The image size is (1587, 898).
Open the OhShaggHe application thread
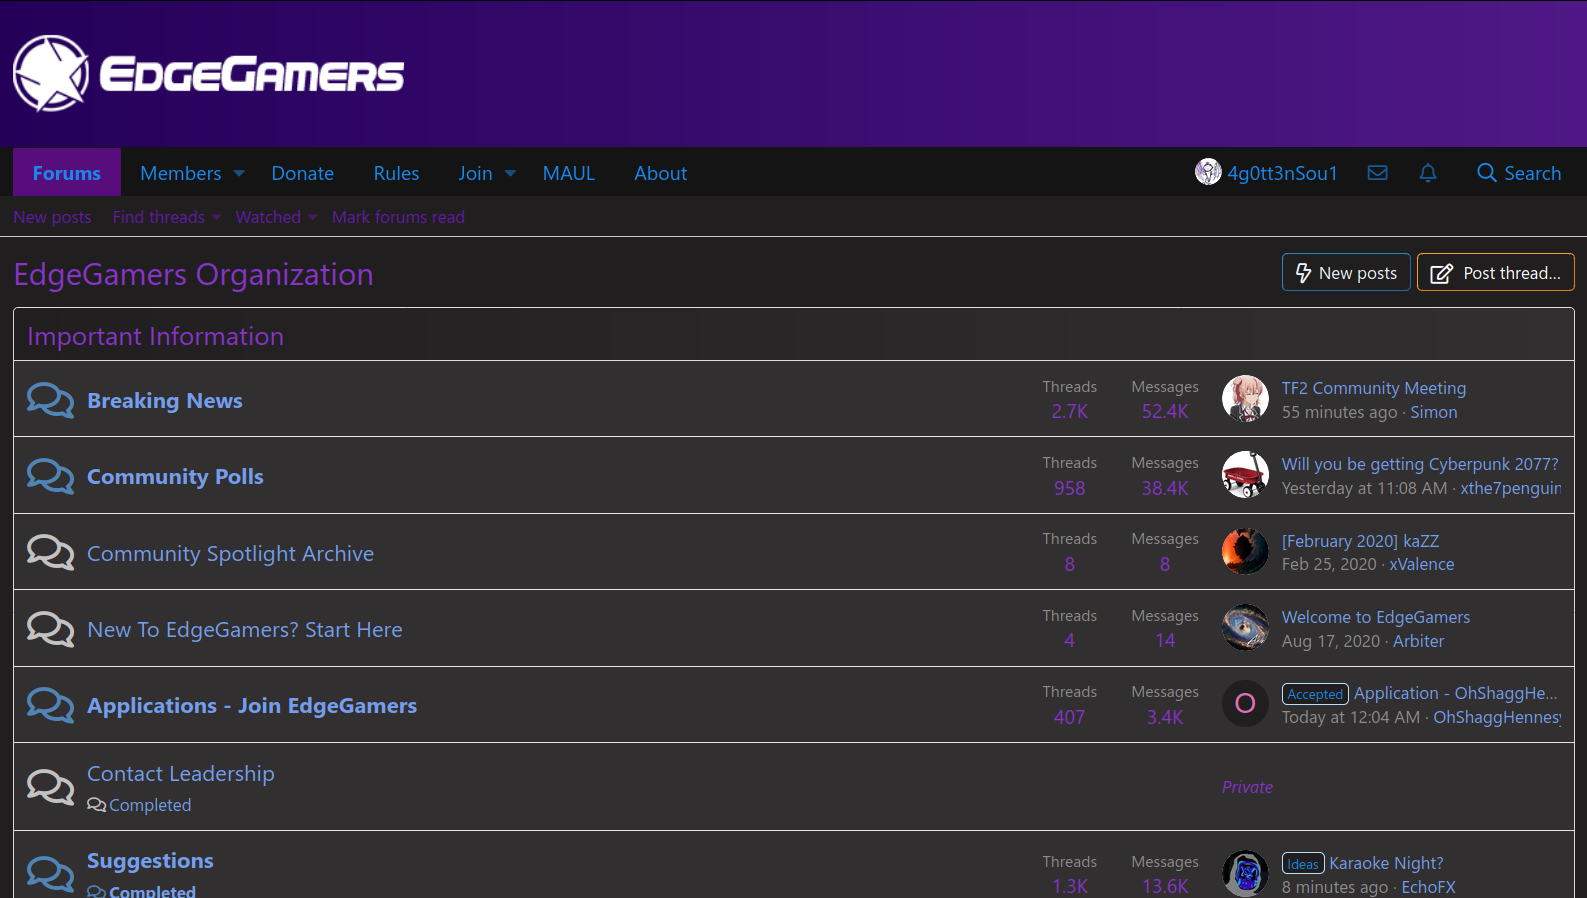(1456, 693)
